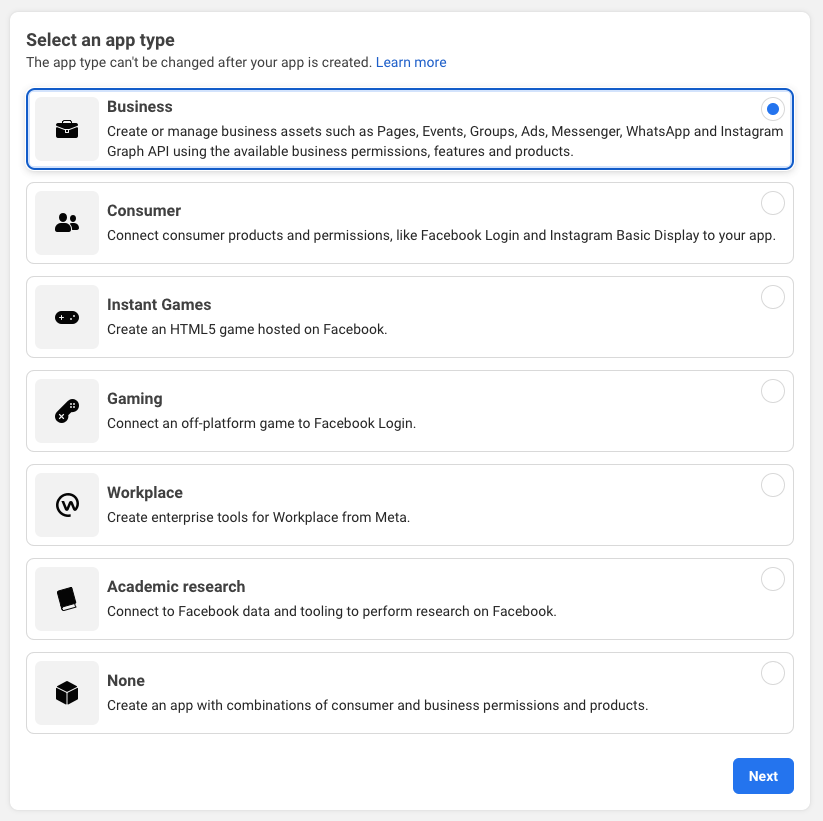Screen dimensions: 823x821
Task: Click the Instant Games controller icon
Action: [x=66, y=317]
